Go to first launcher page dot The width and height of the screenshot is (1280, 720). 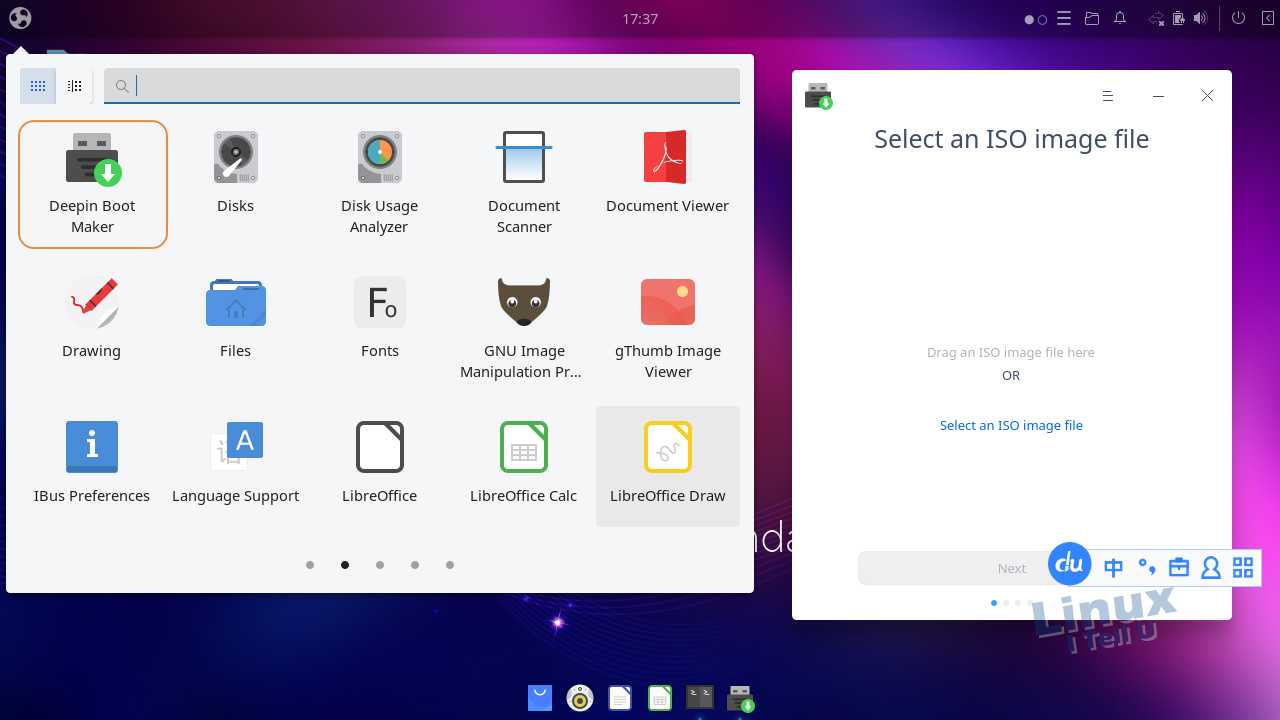[310, 565]
